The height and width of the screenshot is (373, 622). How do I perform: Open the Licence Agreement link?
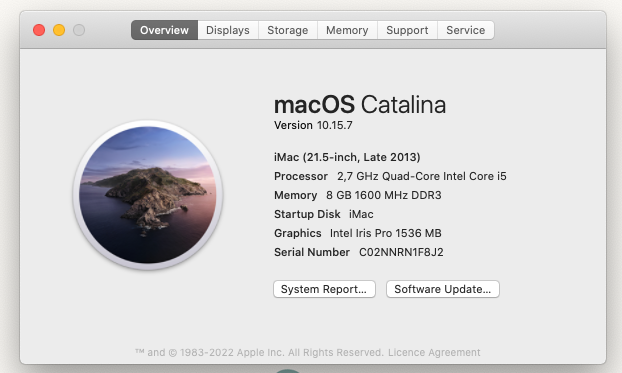pos(434,352)
